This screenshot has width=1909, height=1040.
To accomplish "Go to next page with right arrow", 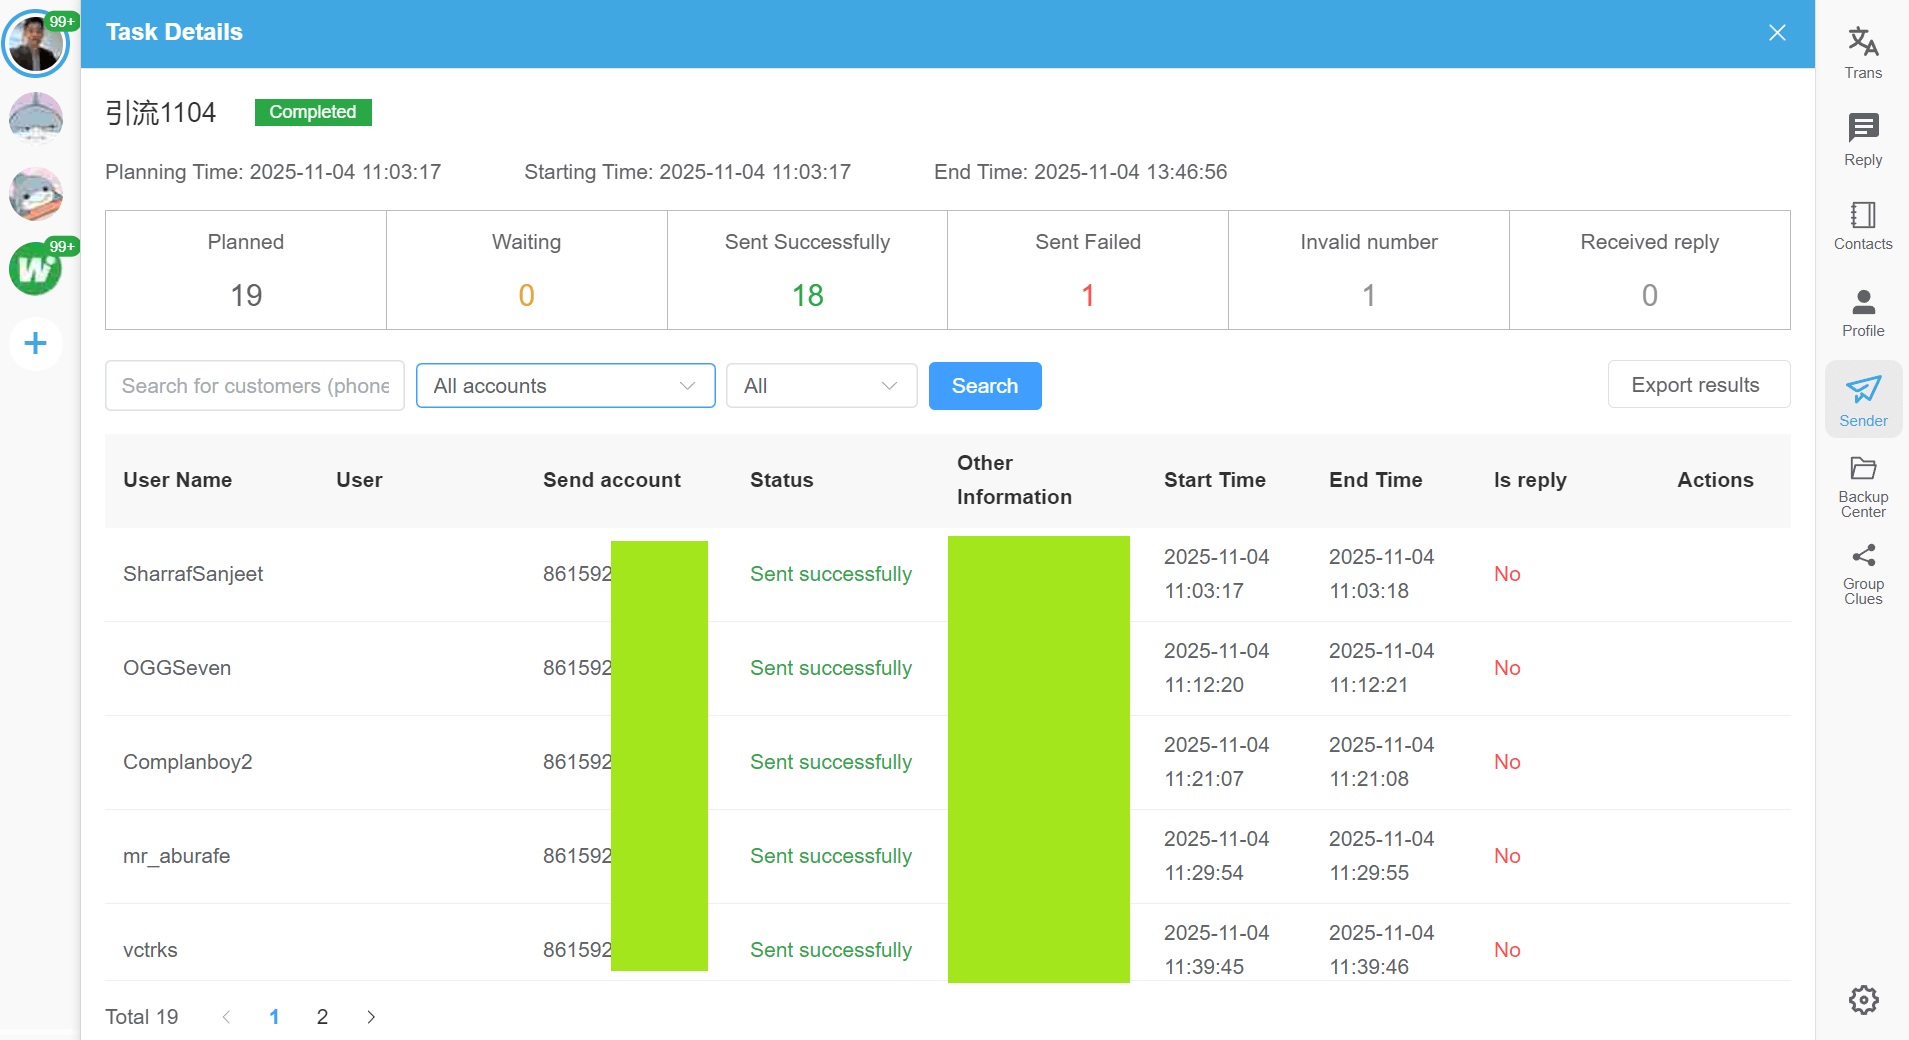I will [x=370, y=1016].
